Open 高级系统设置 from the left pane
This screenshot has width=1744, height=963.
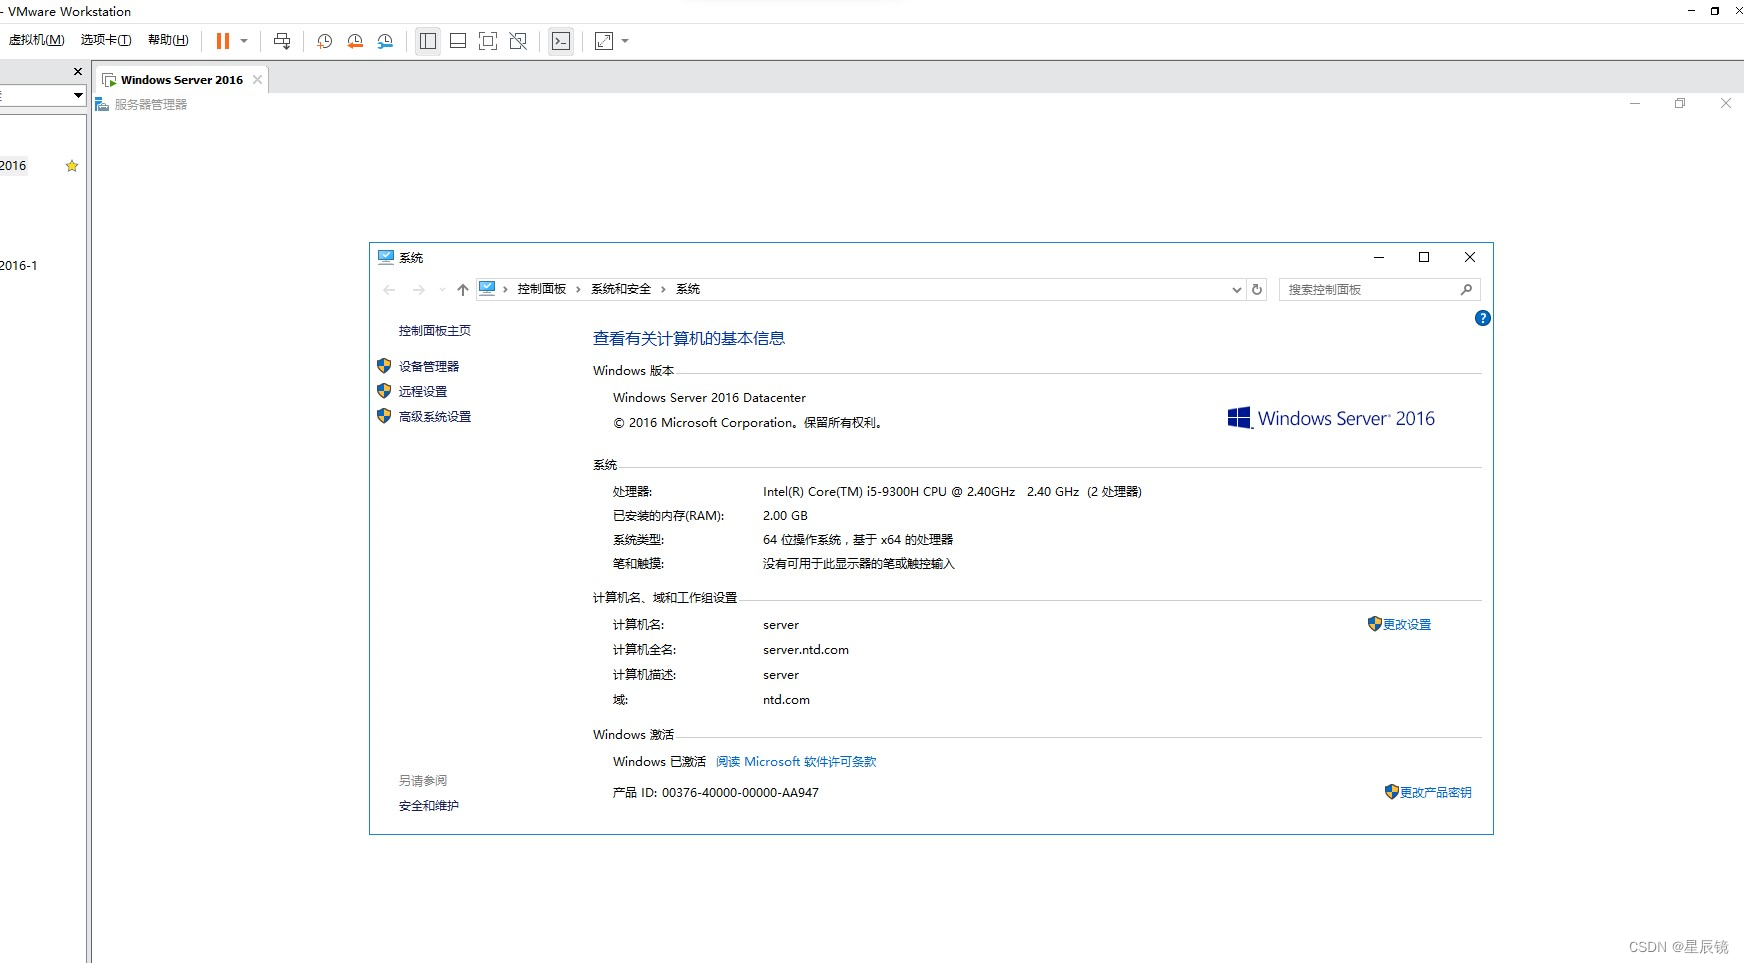click(x=435, y=417)
